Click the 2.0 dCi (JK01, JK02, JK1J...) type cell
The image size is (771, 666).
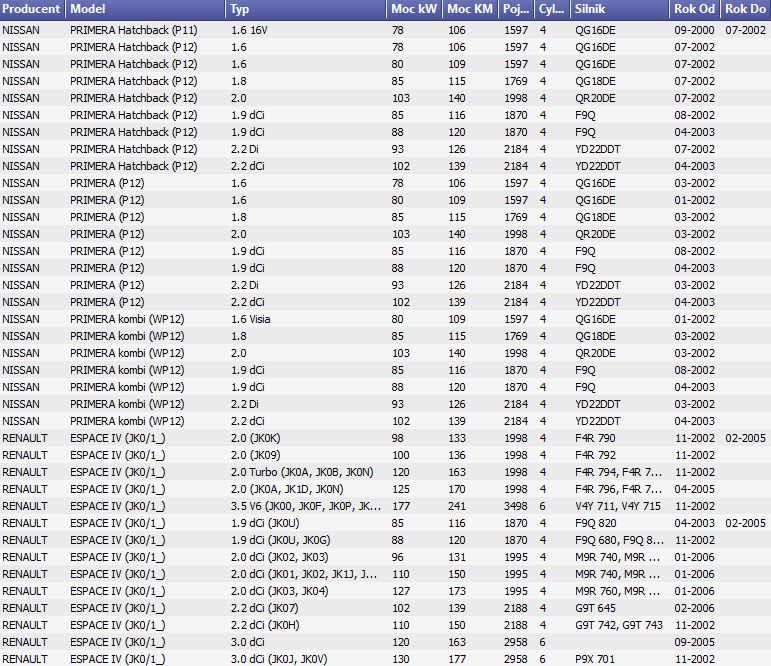pos(304,575)
